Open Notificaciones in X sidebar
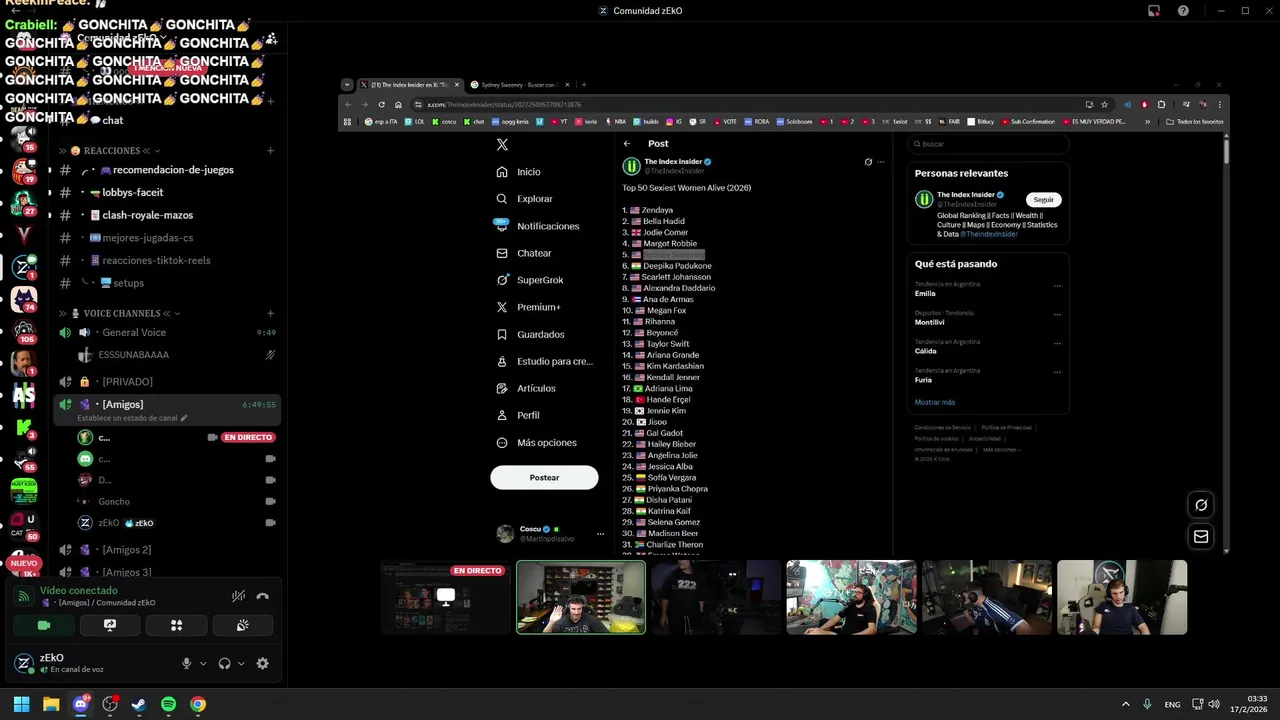The width and height of the screenshot is (1280, 720). pyautogui.click(x=537, y=226)
